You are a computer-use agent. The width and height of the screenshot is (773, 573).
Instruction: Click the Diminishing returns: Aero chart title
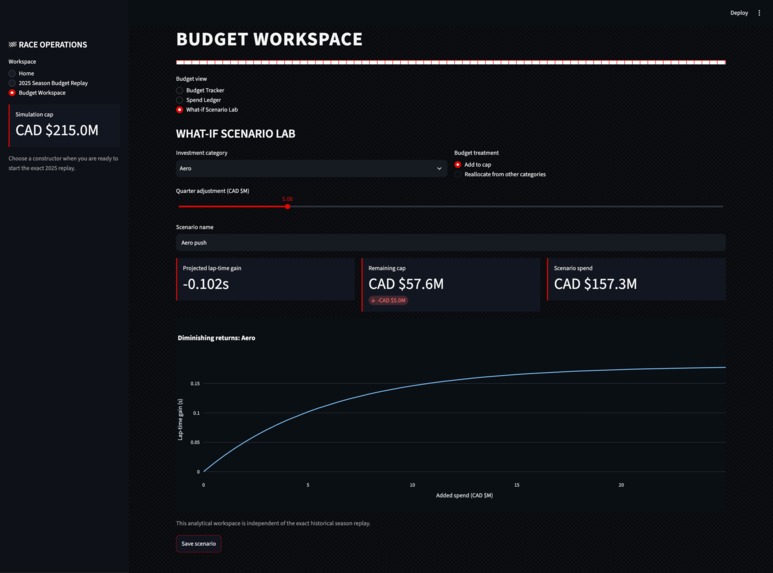pyautogui.click(x=216, y=338)
